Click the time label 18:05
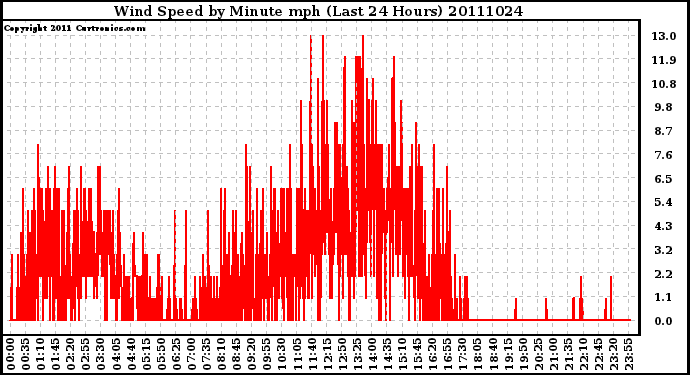This screenshot has width=690, height=375. tap(478, 355)
